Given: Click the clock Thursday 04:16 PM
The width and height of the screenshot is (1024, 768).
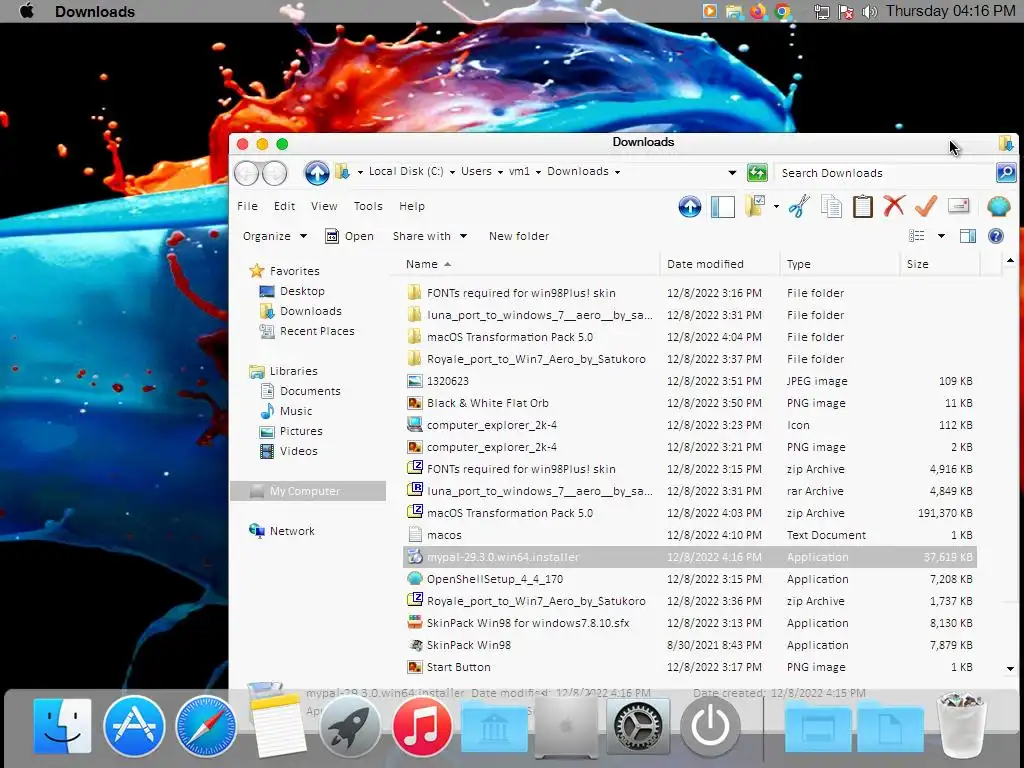Looking at the screenshot, I should coord(950,11).
